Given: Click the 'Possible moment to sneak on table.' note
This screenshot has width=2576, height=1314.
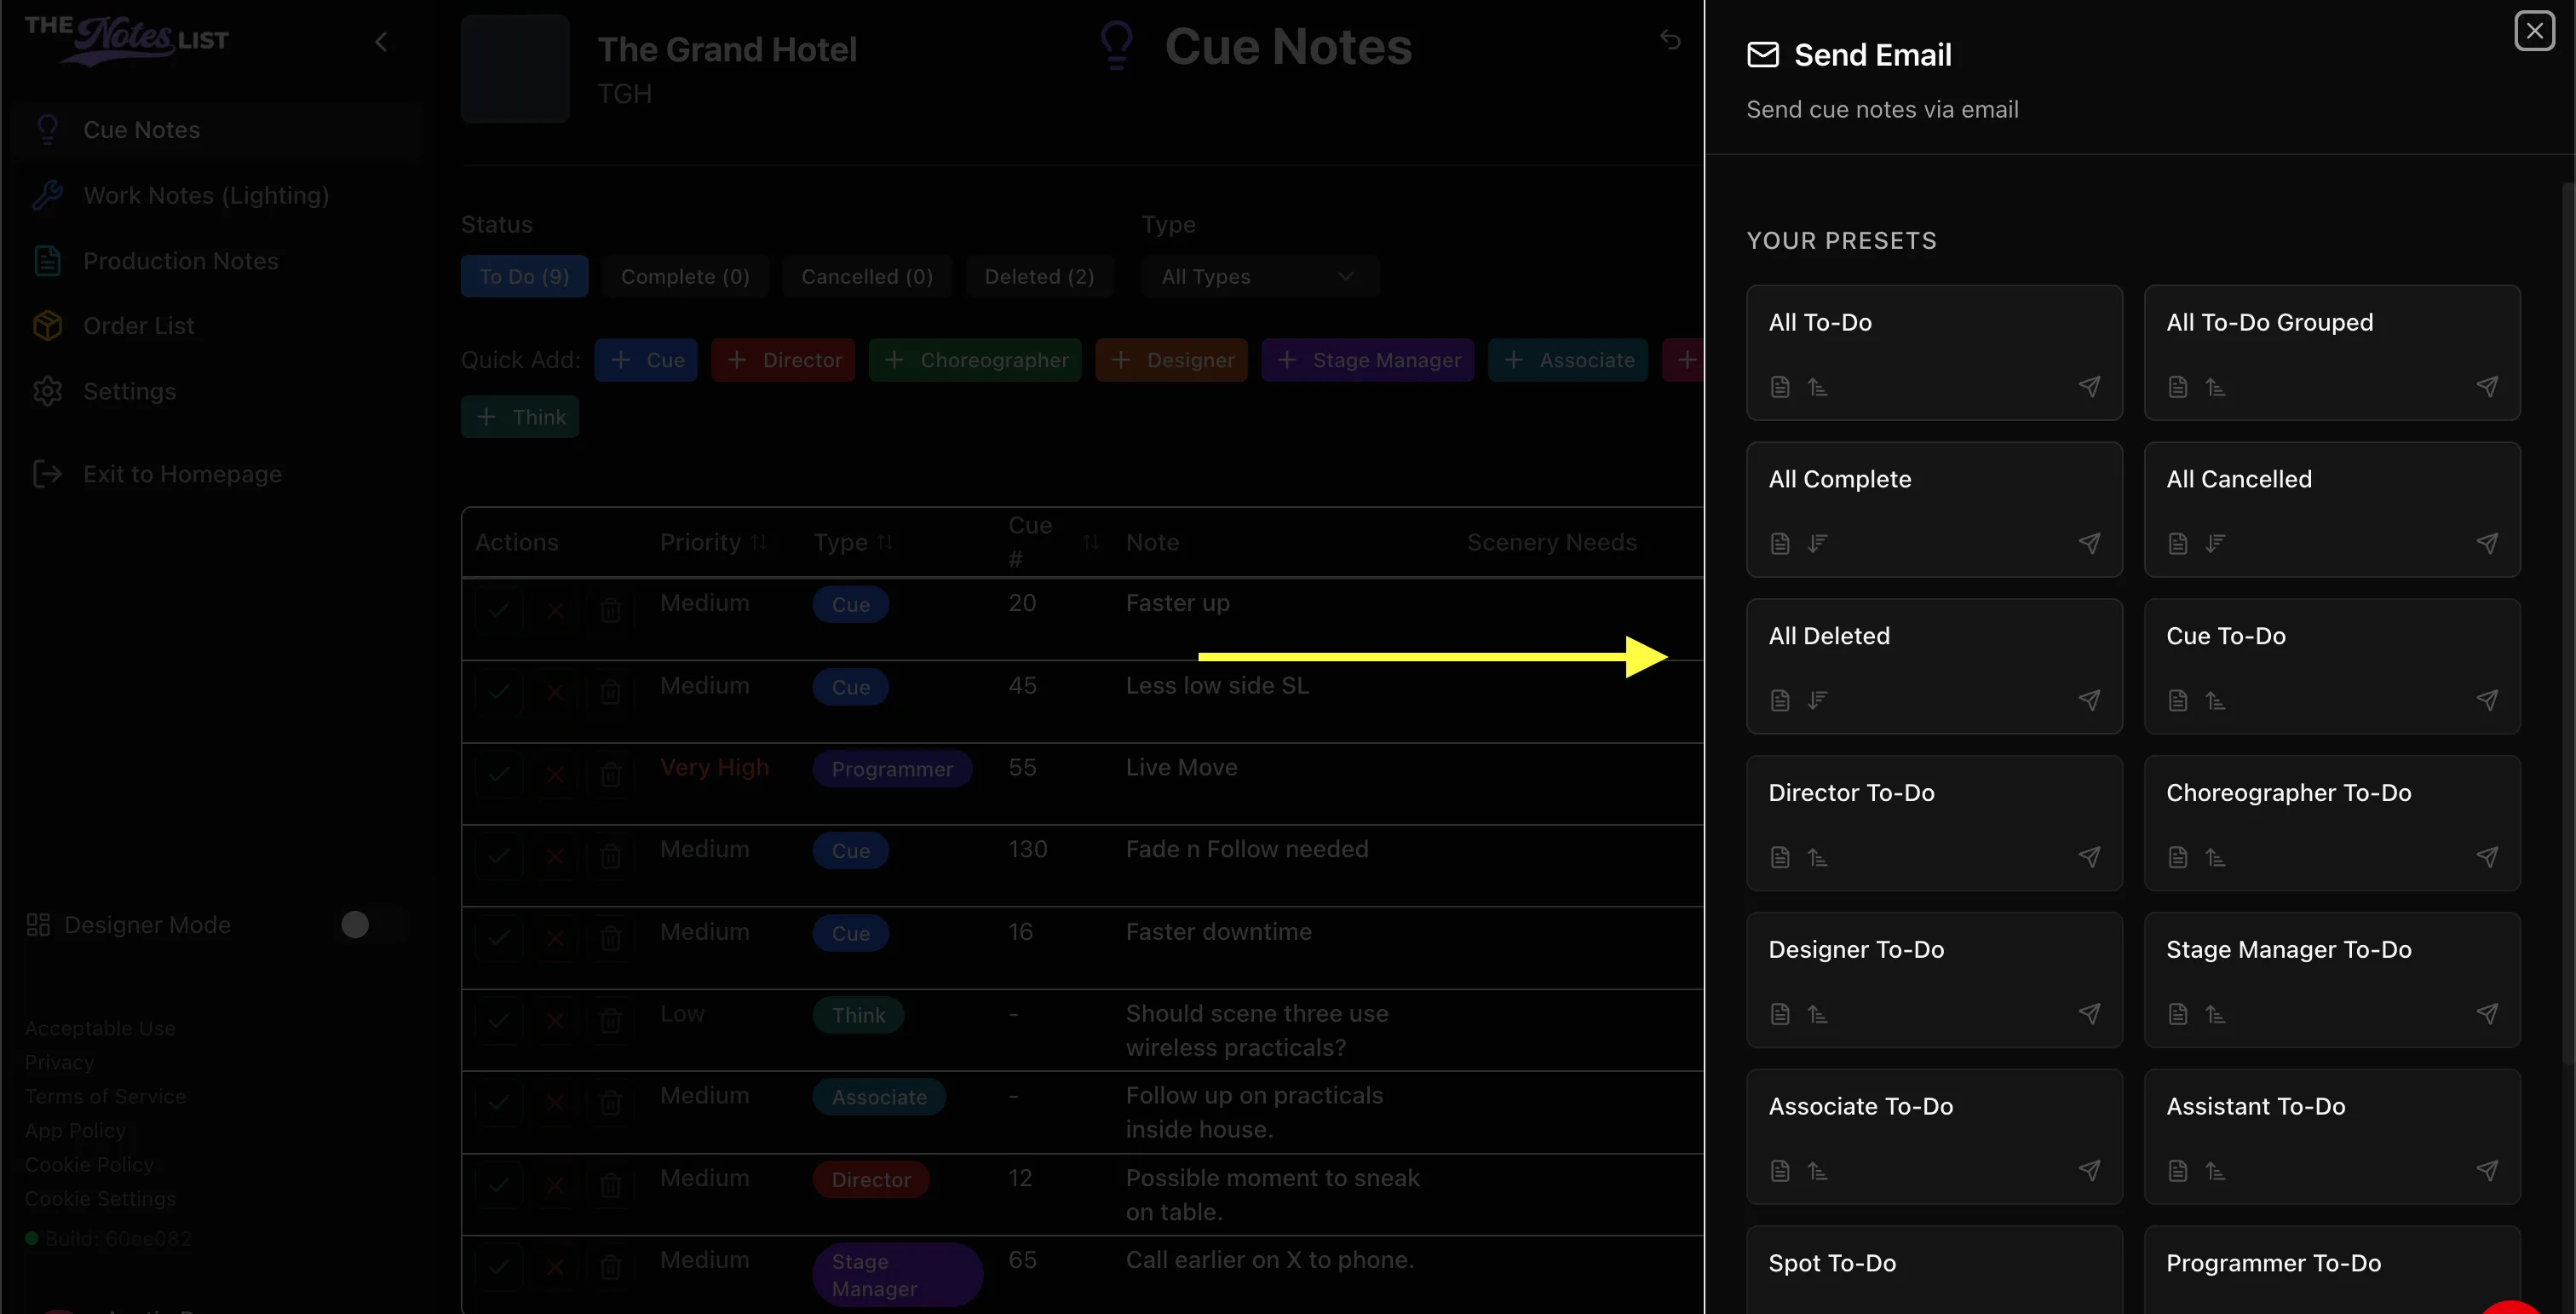Looking at the screenshot, I should pyautogui.click(x=1273, y=1195).
